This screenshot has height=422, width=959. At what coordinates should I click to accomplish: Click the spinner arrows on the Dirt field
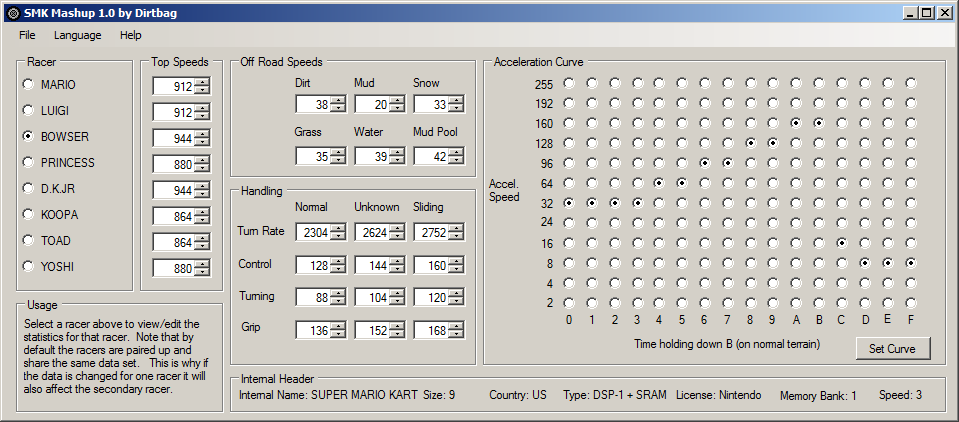pos(338,105)
